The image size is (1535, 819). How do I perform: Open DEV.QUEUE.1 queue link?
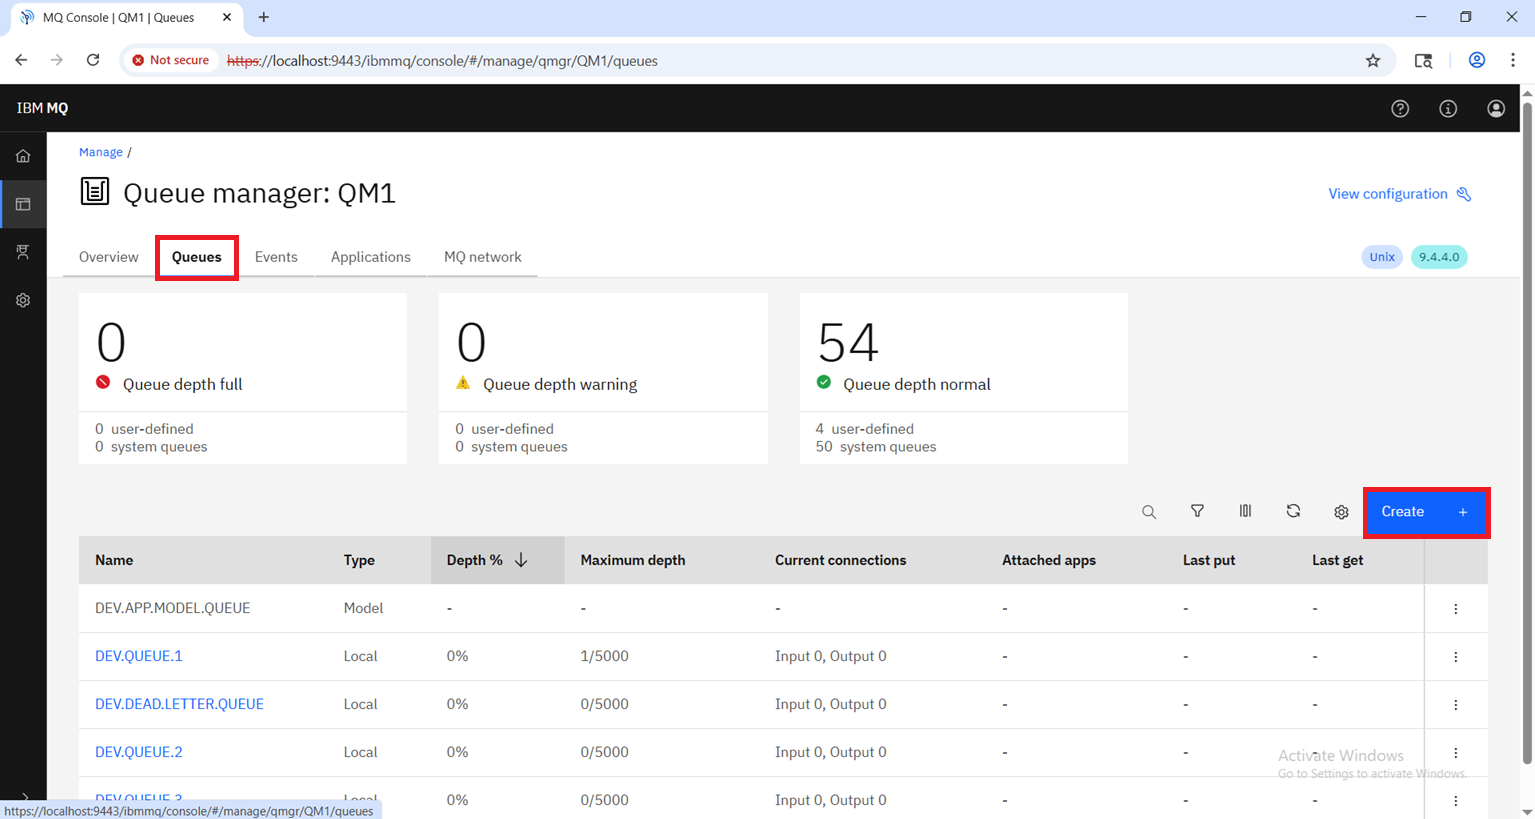(139, 656)
